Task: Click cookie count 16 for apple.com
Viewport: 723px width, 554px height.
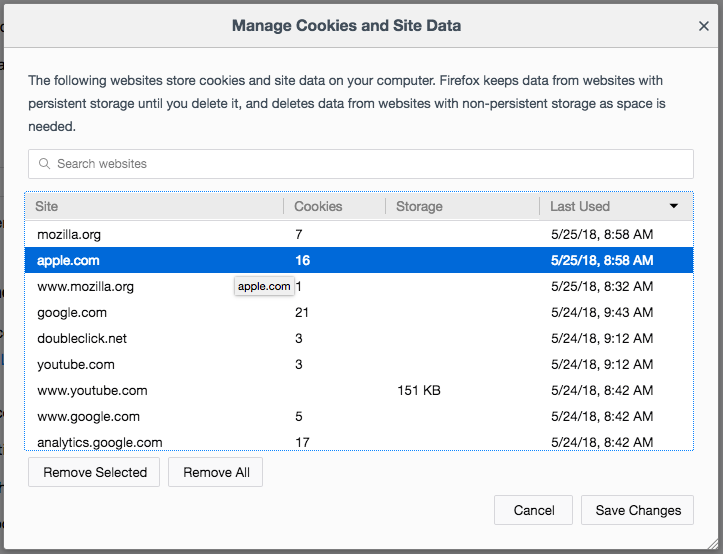Action: pyautogui.click(x=302, y=260)
